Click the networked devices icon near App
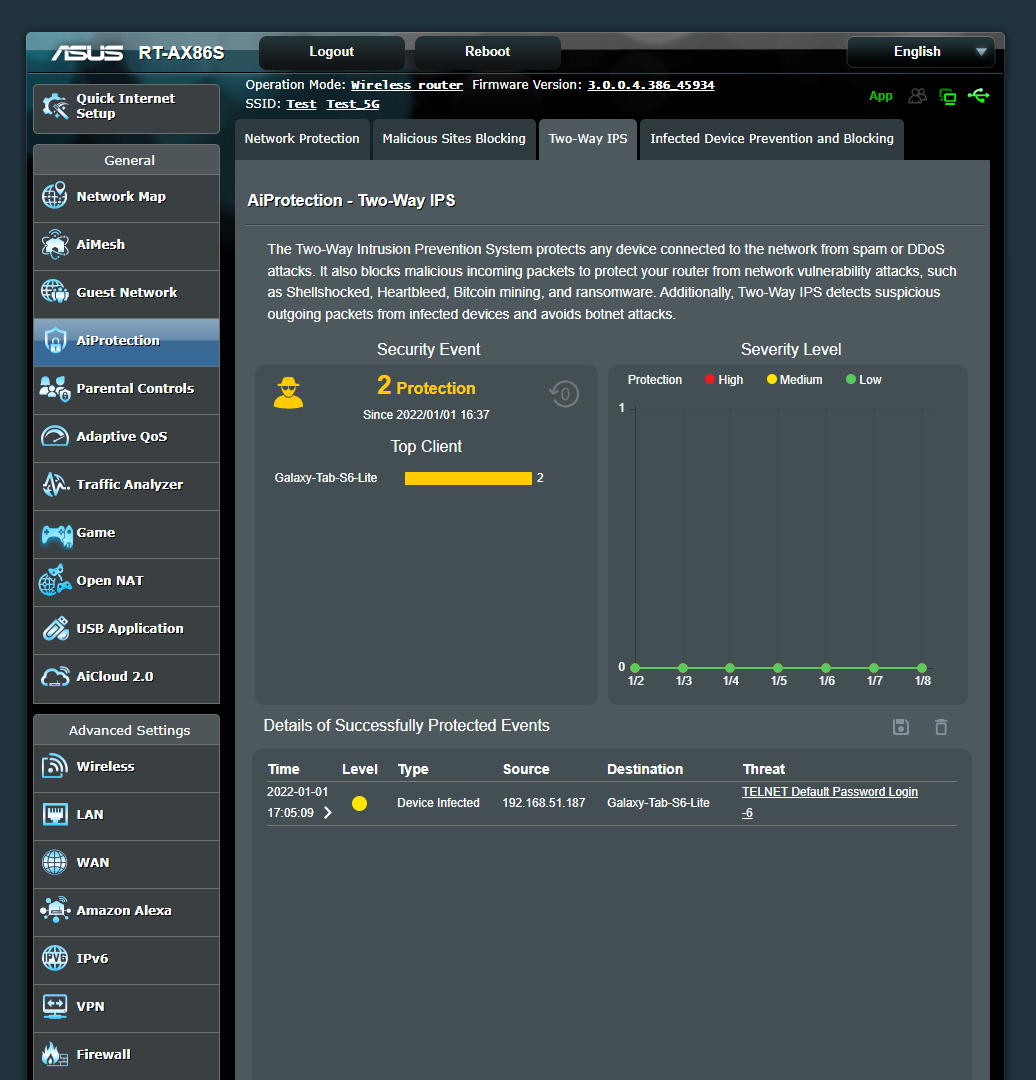Viewport: 1036px width, 1080px height. [947, 96]
